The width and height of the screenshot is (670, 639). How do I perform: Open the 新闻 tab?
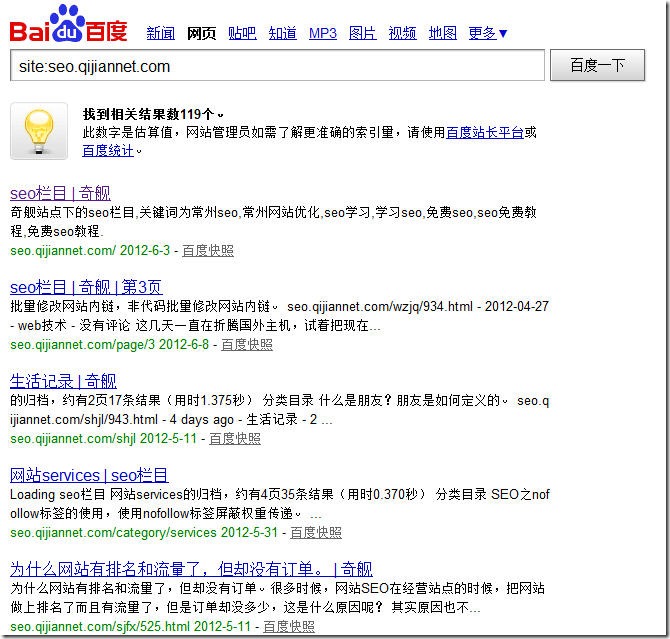(161, 33)
